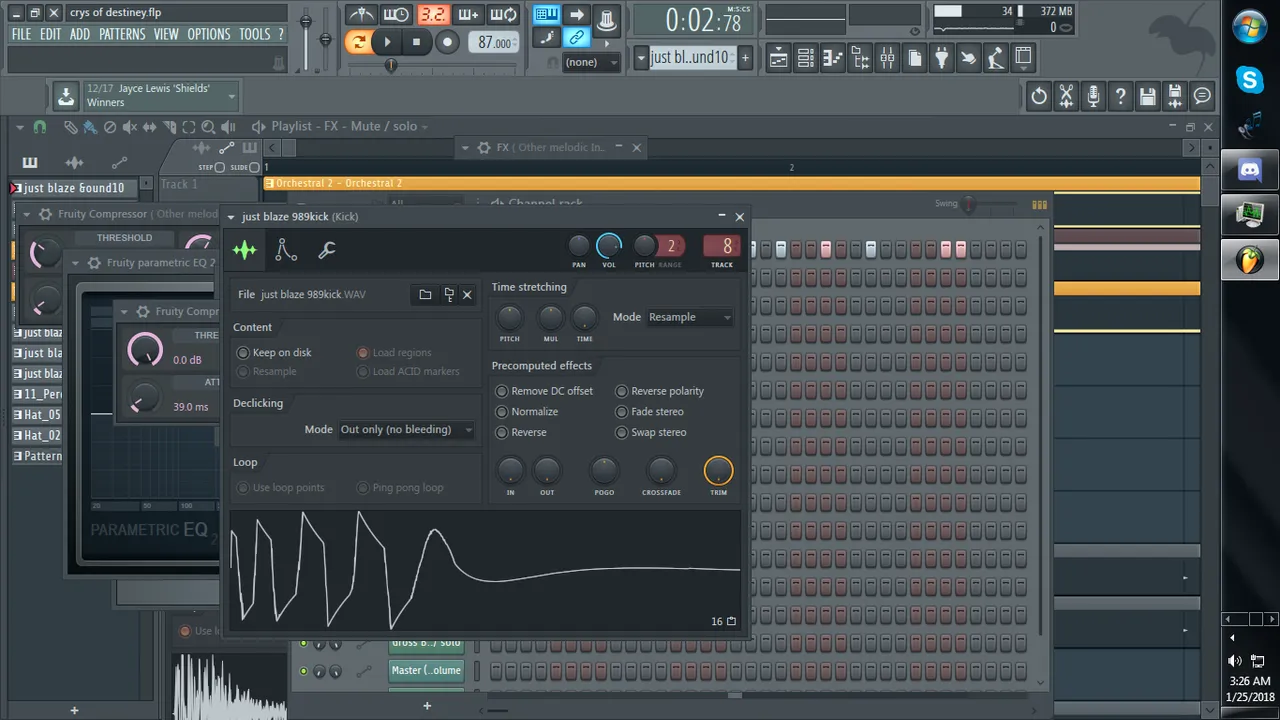Open the Piano roll view button

pos(833,59)
